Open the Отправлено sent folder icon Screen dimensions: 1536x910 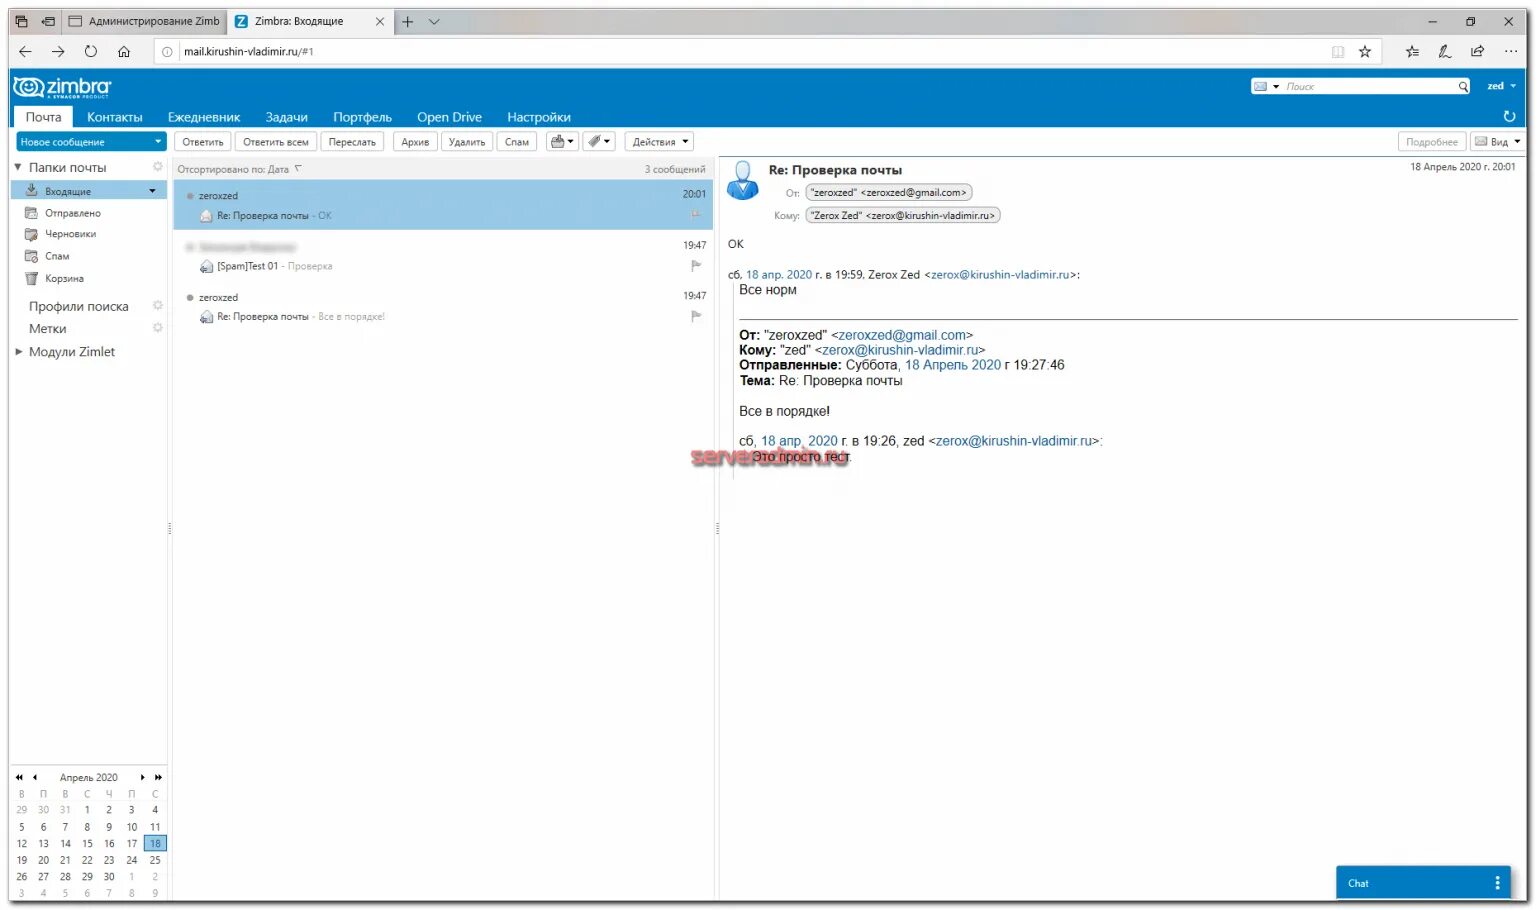tap(31, 212)
